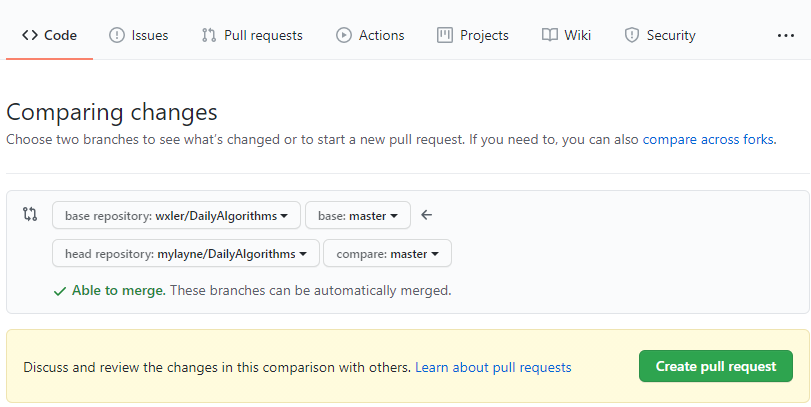
Task: Click the left arrow next to base master
Action: click(427, 215)
